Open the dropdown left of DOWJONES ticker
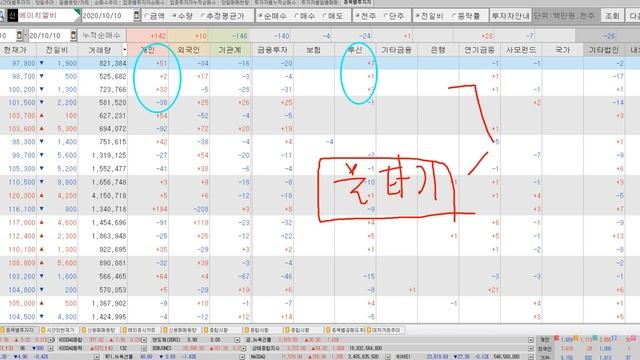The width and height of the screenshot is (640, 360). click(144, 349)
